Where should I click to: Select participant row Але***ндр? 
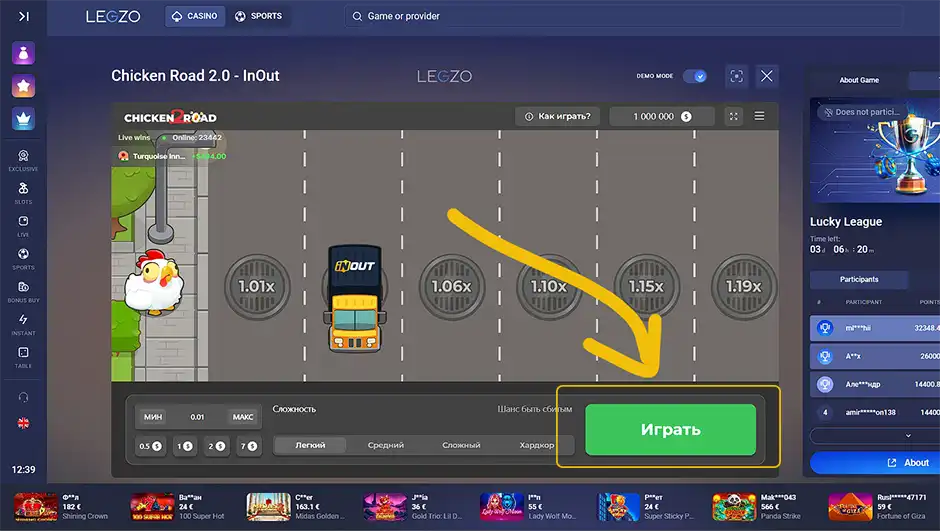coord(875,384)
